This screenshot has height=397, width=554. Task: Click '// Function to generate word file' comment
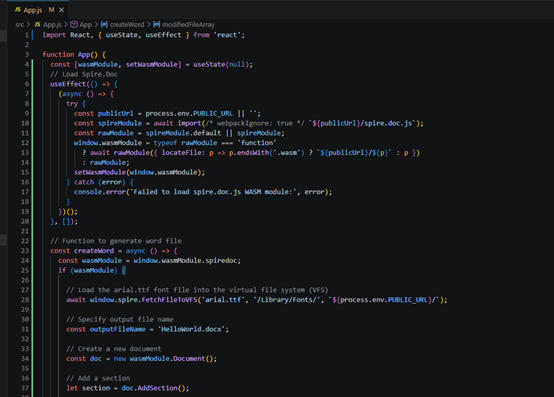click(x=116, y=241)
